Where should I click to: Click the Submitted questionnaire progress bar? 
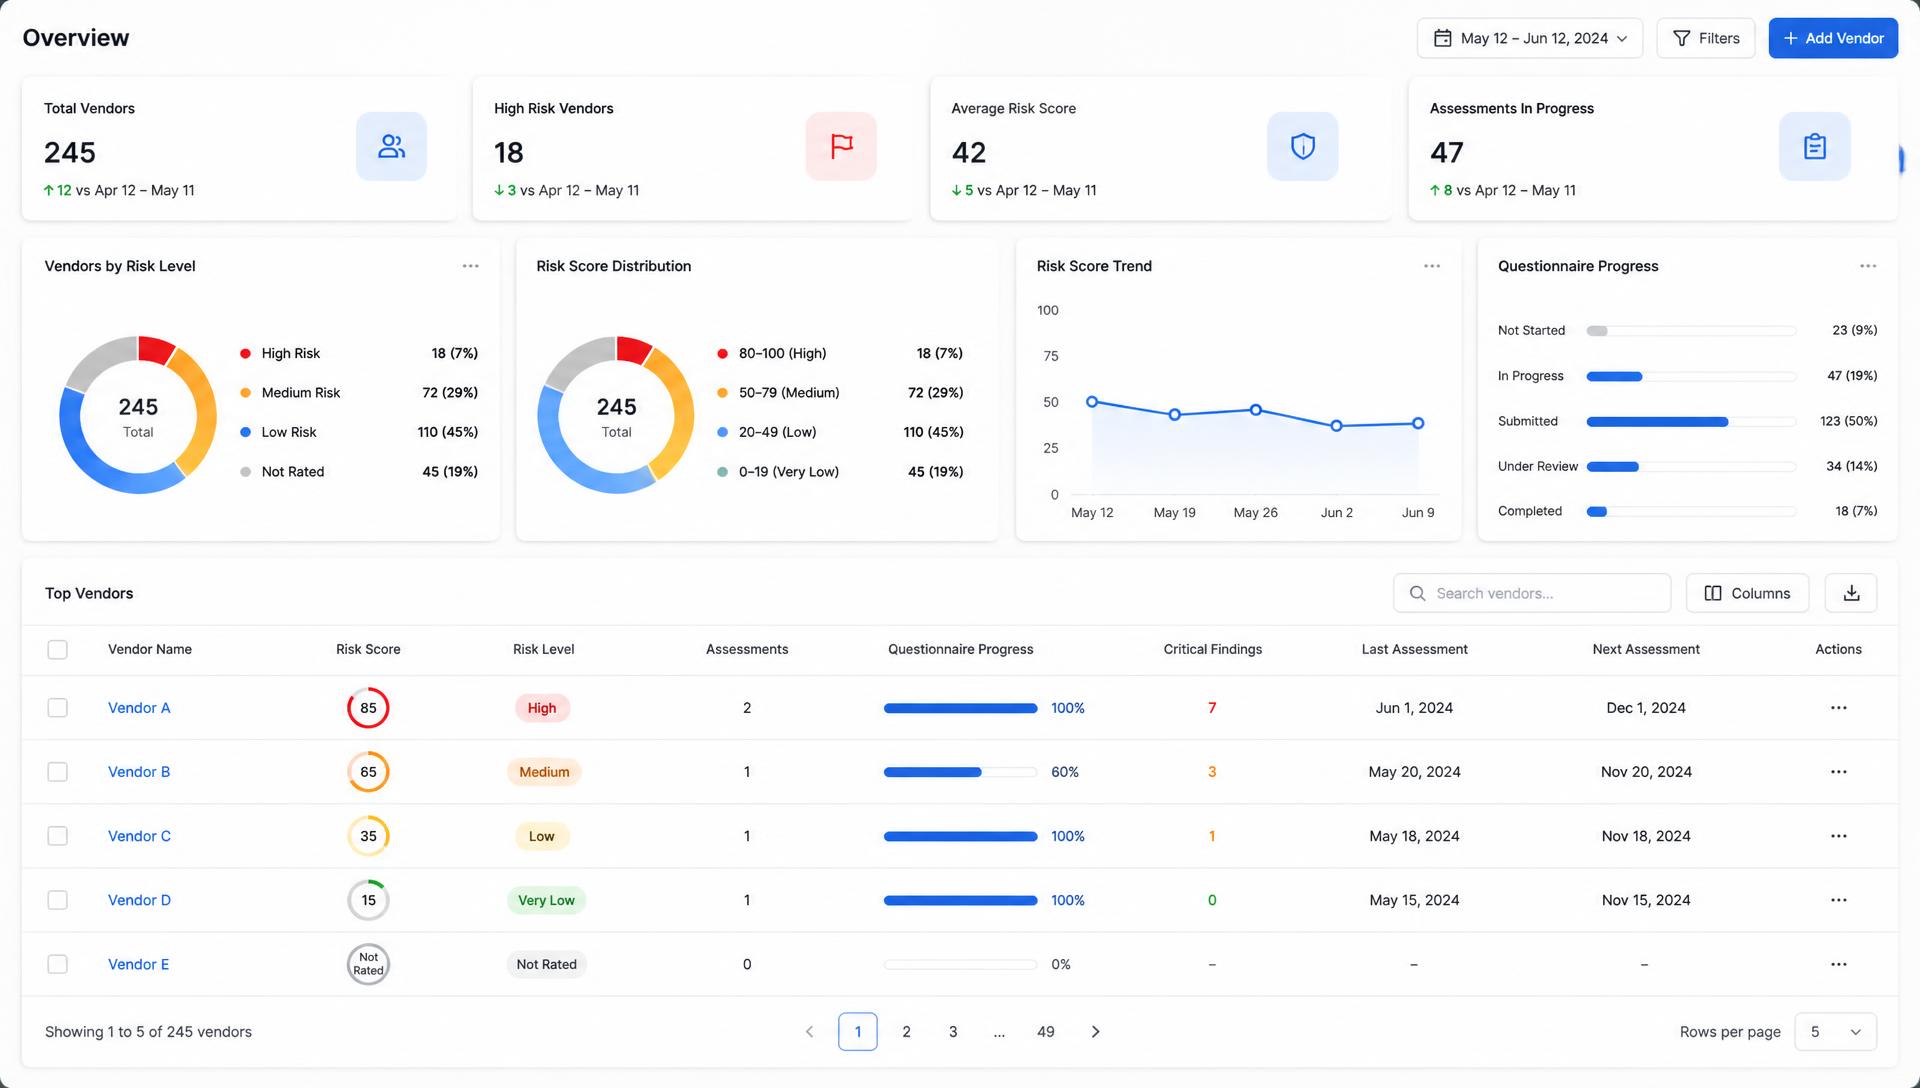(x=1691, y=422)
